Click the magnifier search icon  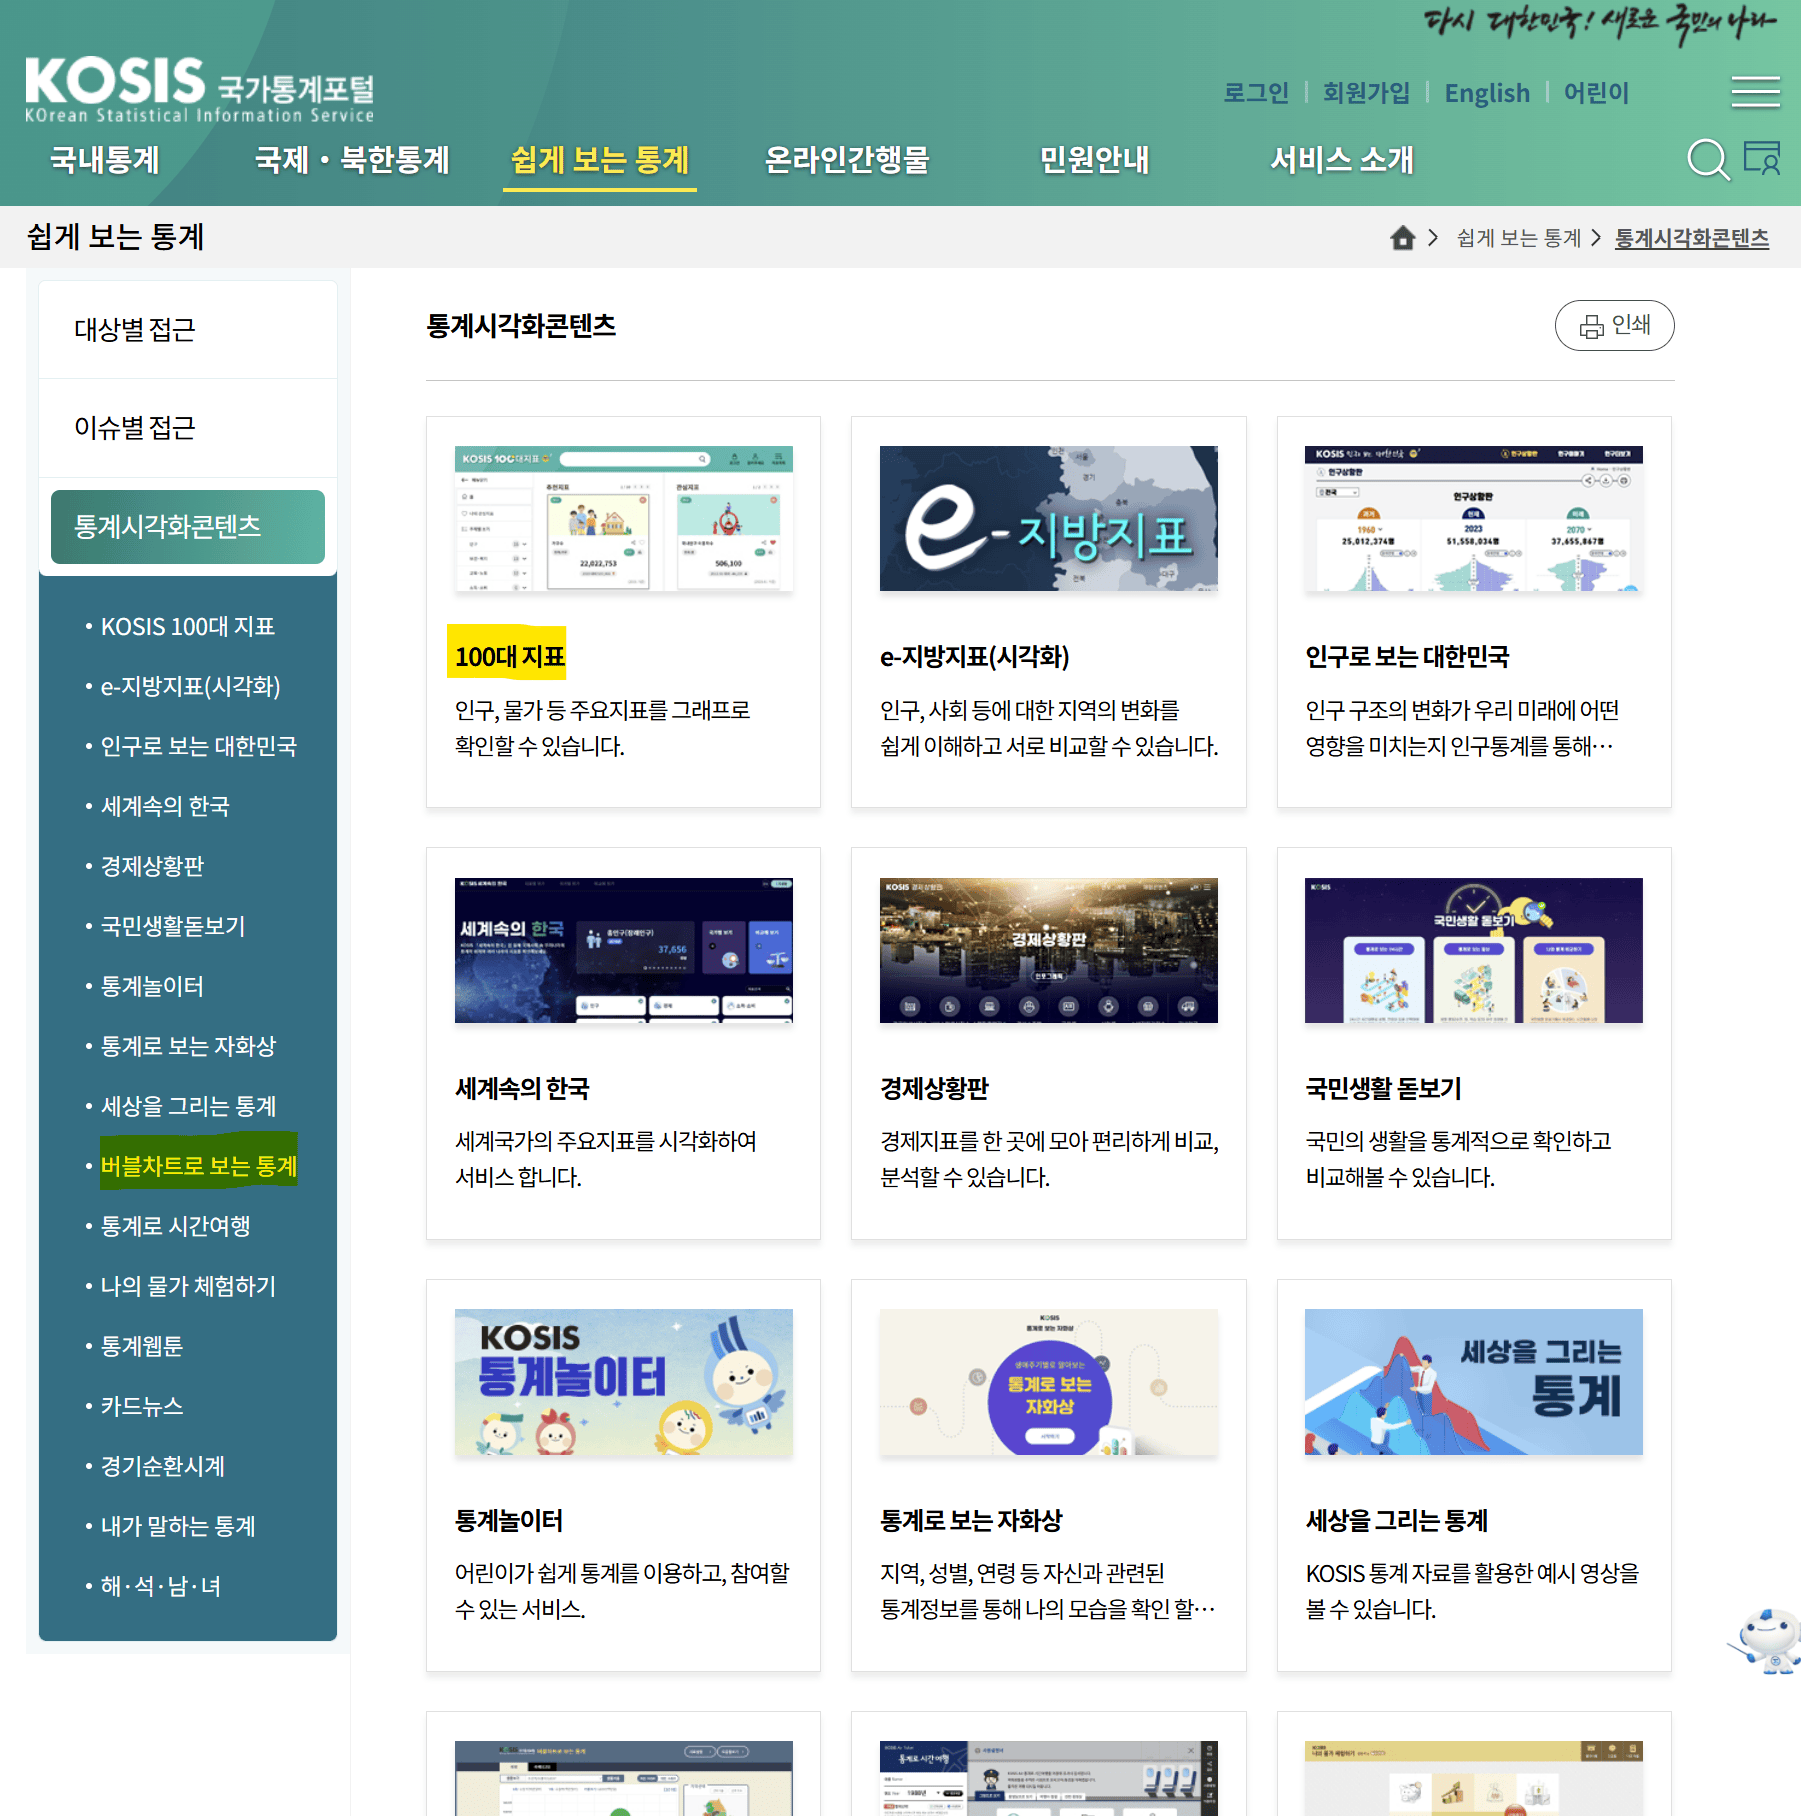tap(1707, 160)
